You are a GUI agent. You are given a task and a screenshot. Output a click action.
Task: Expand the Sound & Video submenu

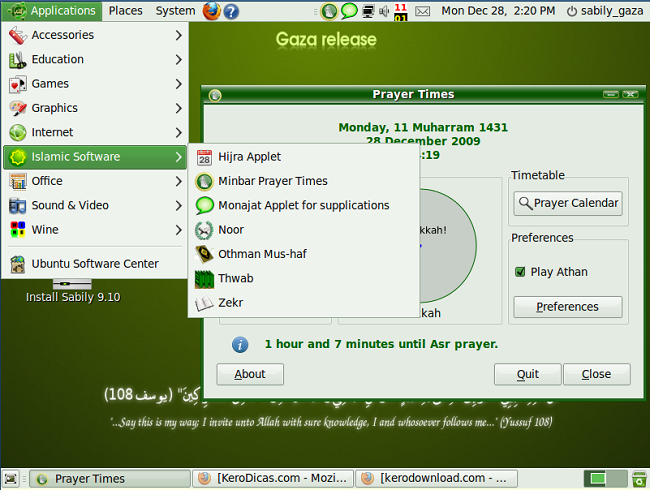click(95, 206)
